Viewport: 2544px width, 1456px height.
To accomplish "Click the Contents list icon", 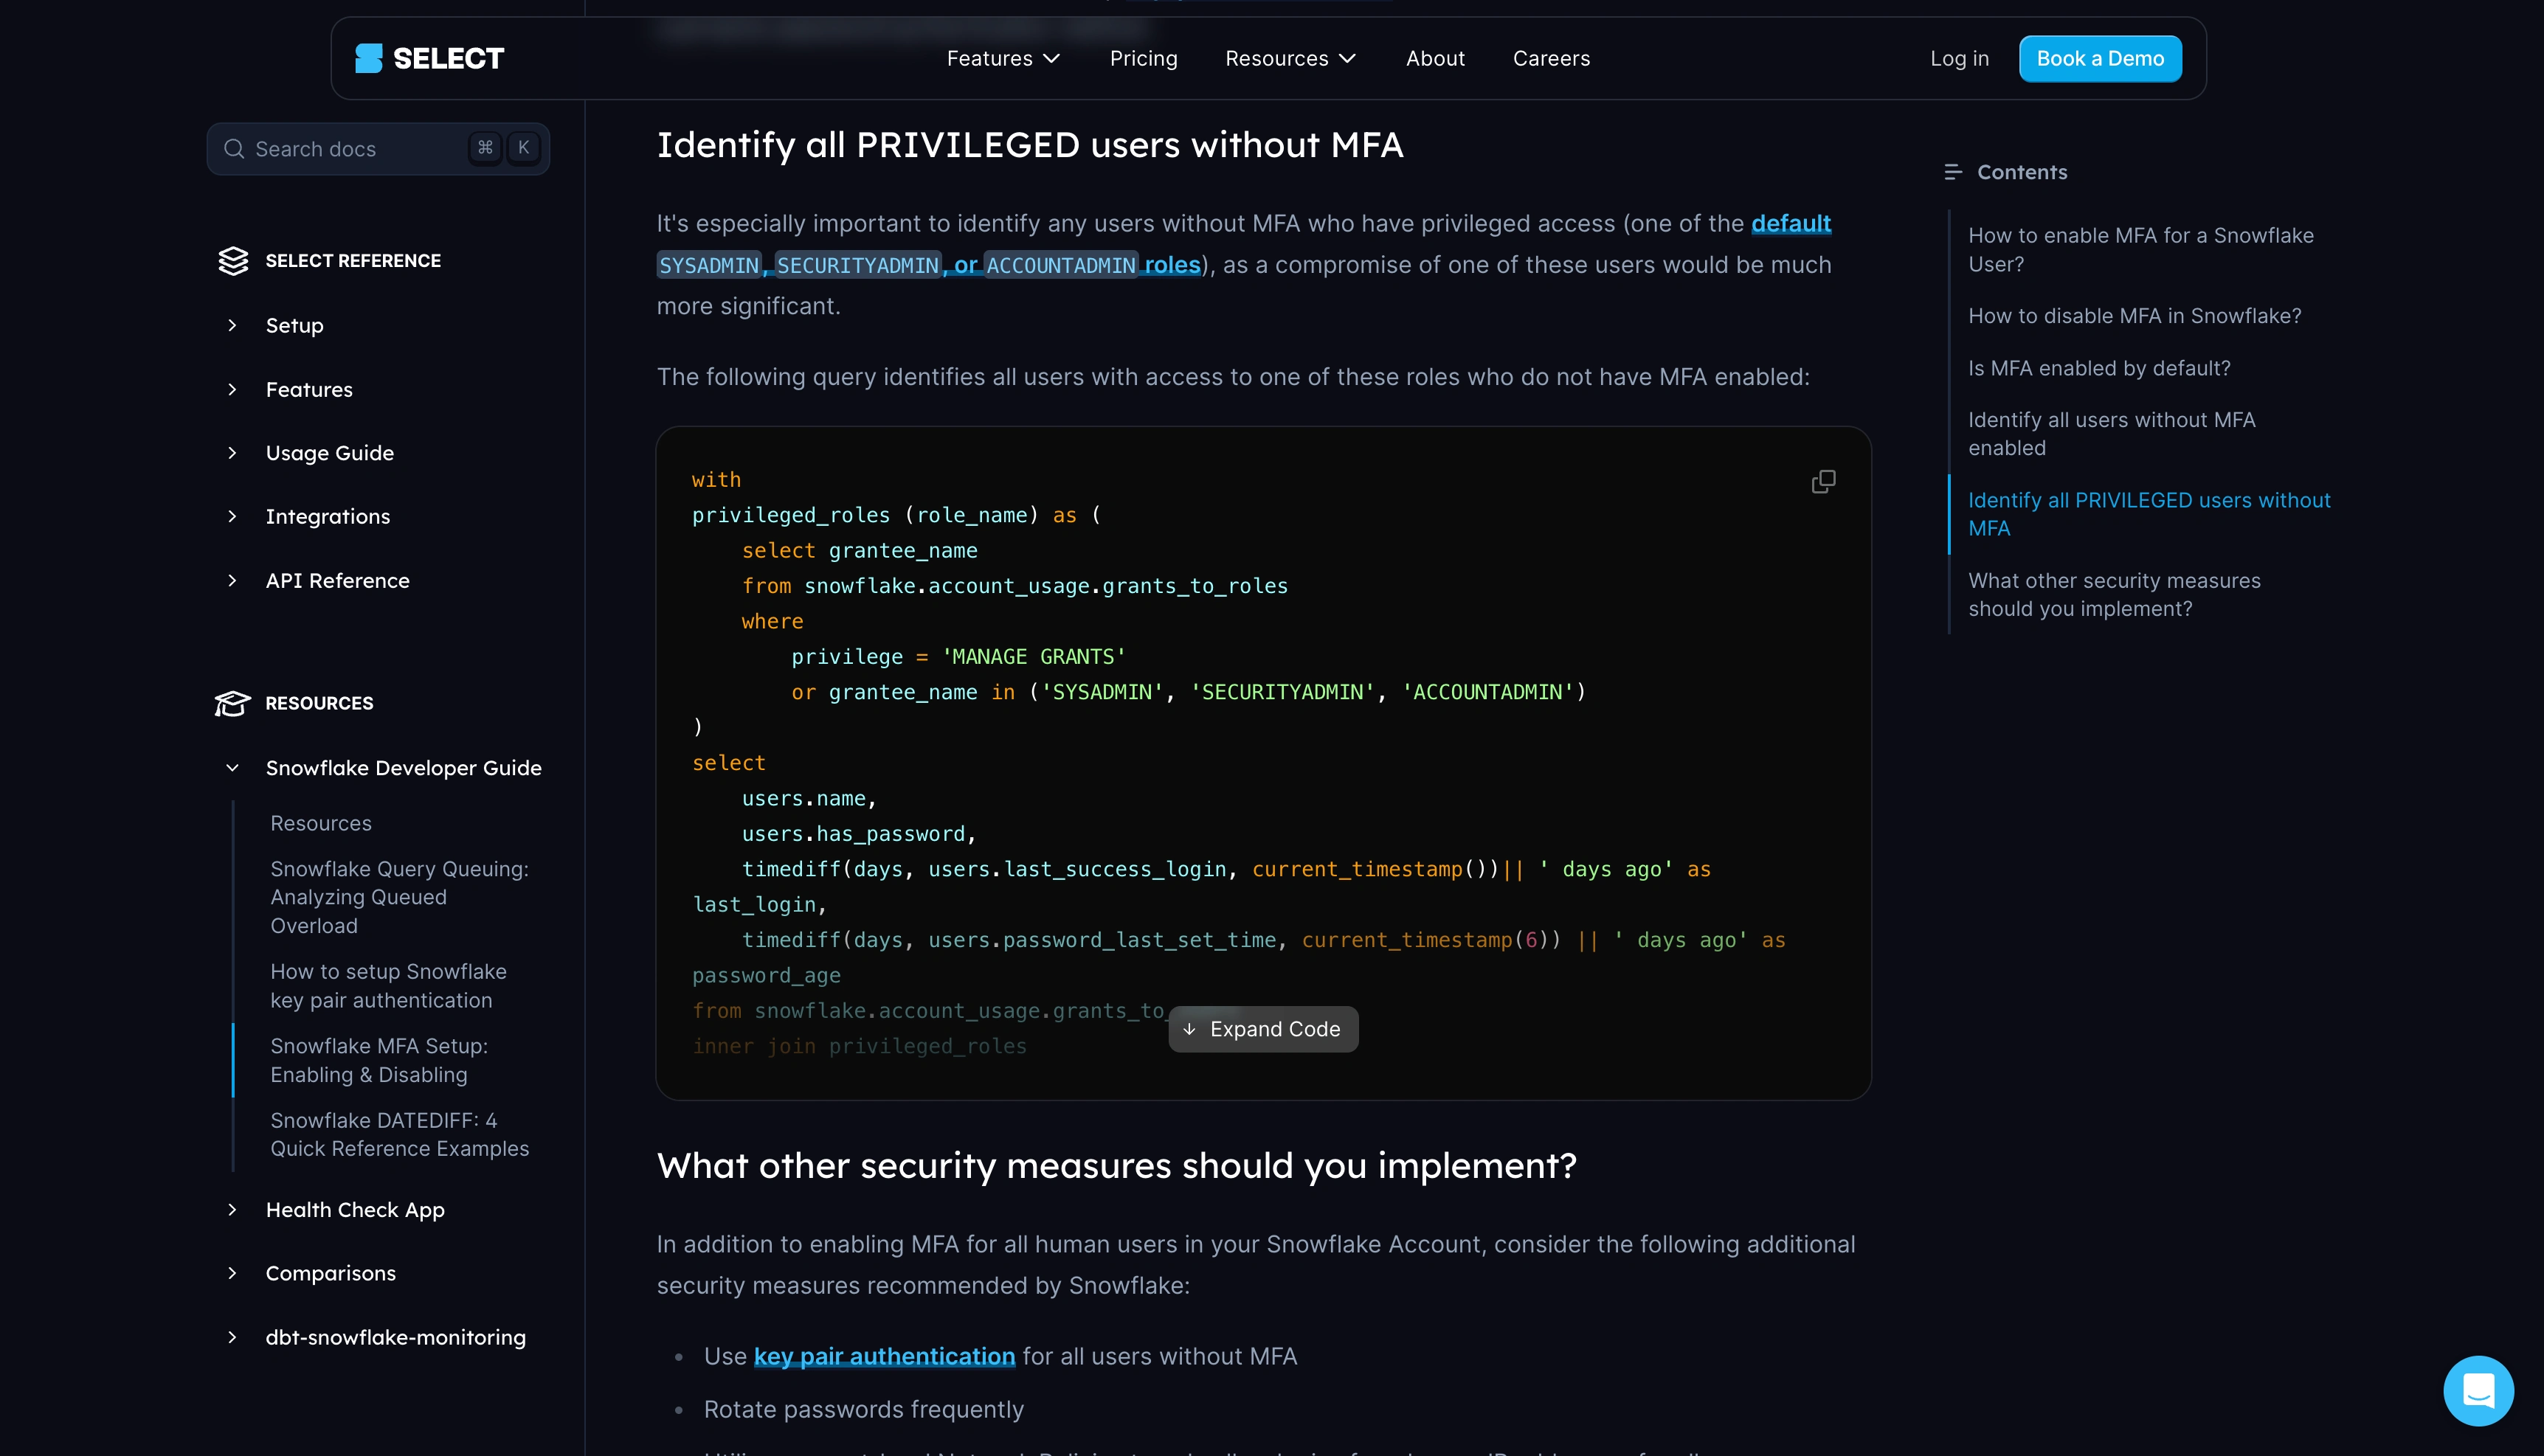I will (1953, 172).
